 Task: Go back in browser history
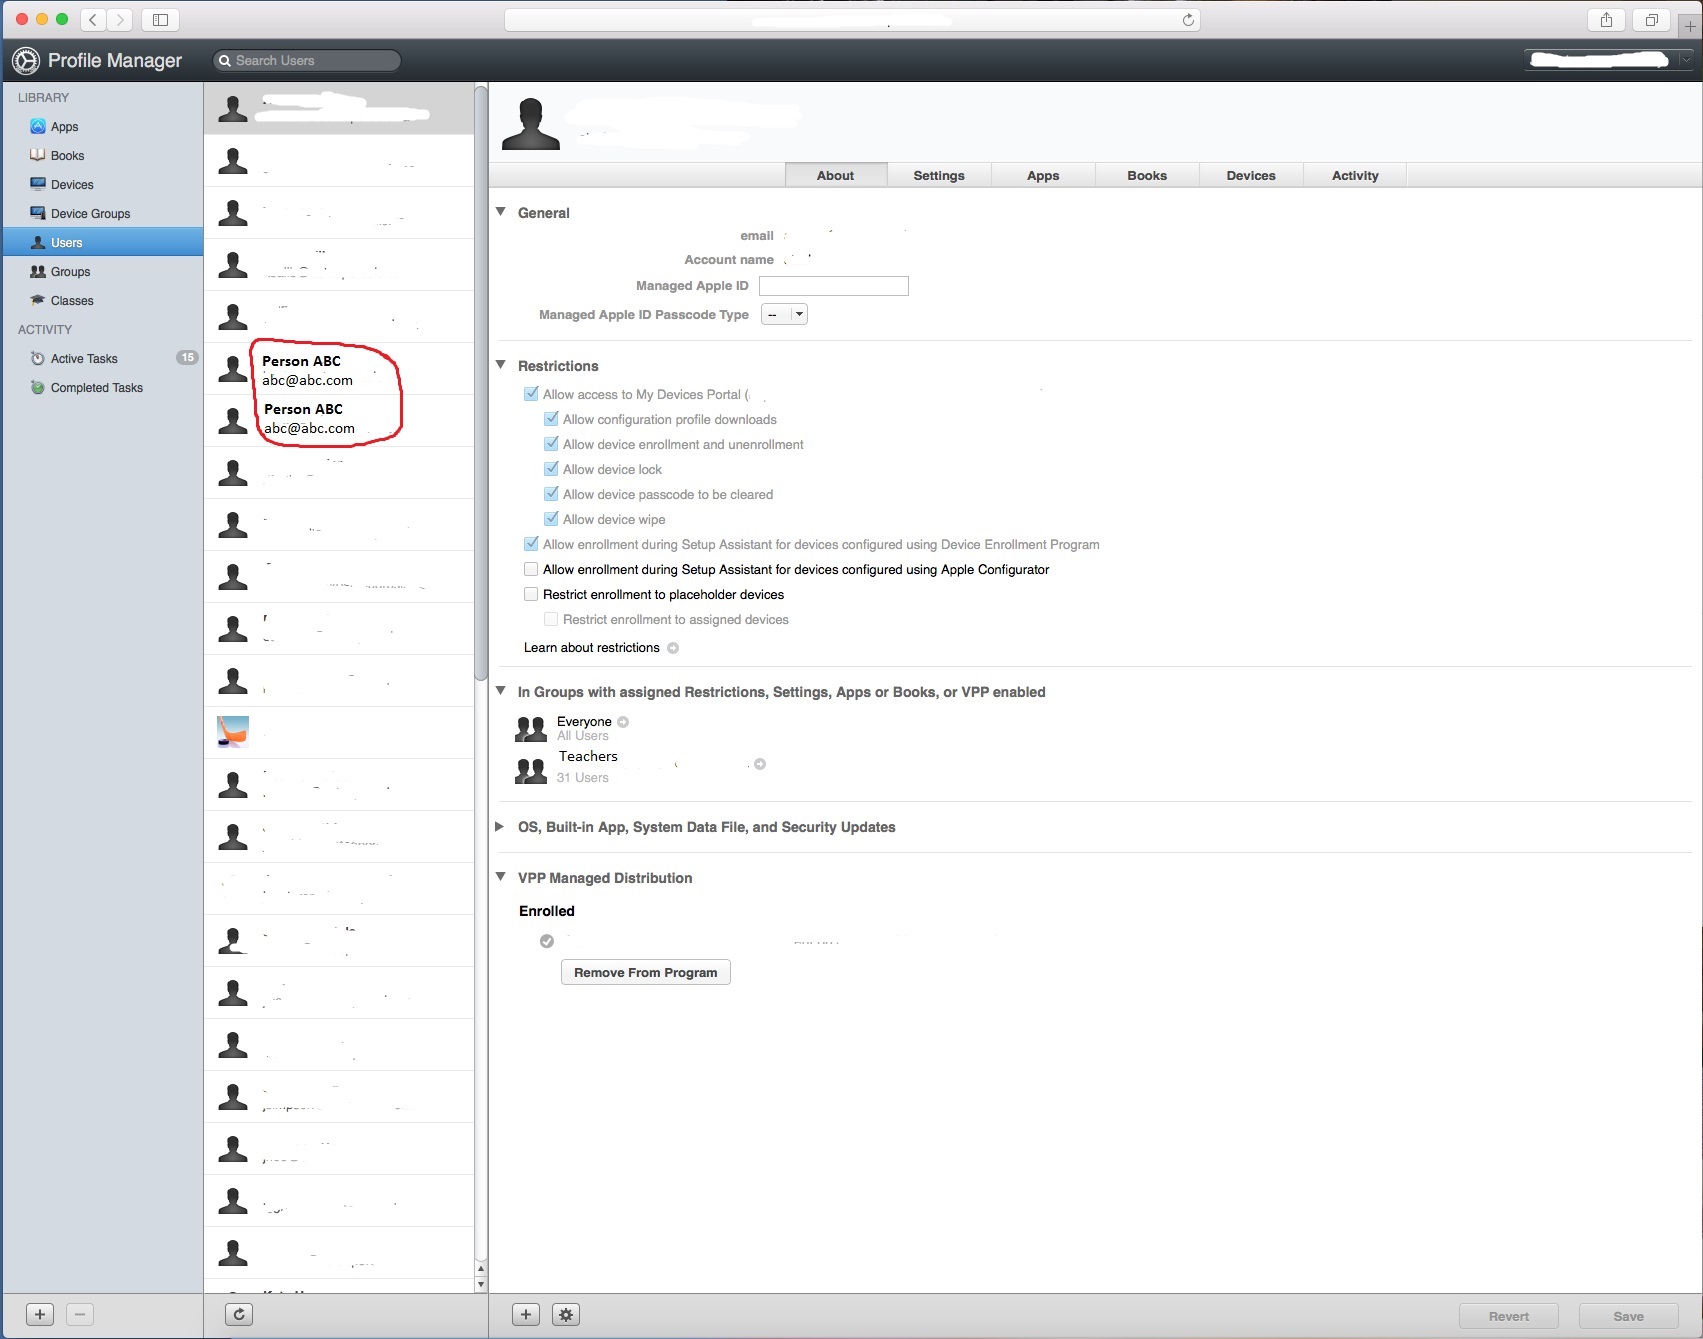(92, 20)
